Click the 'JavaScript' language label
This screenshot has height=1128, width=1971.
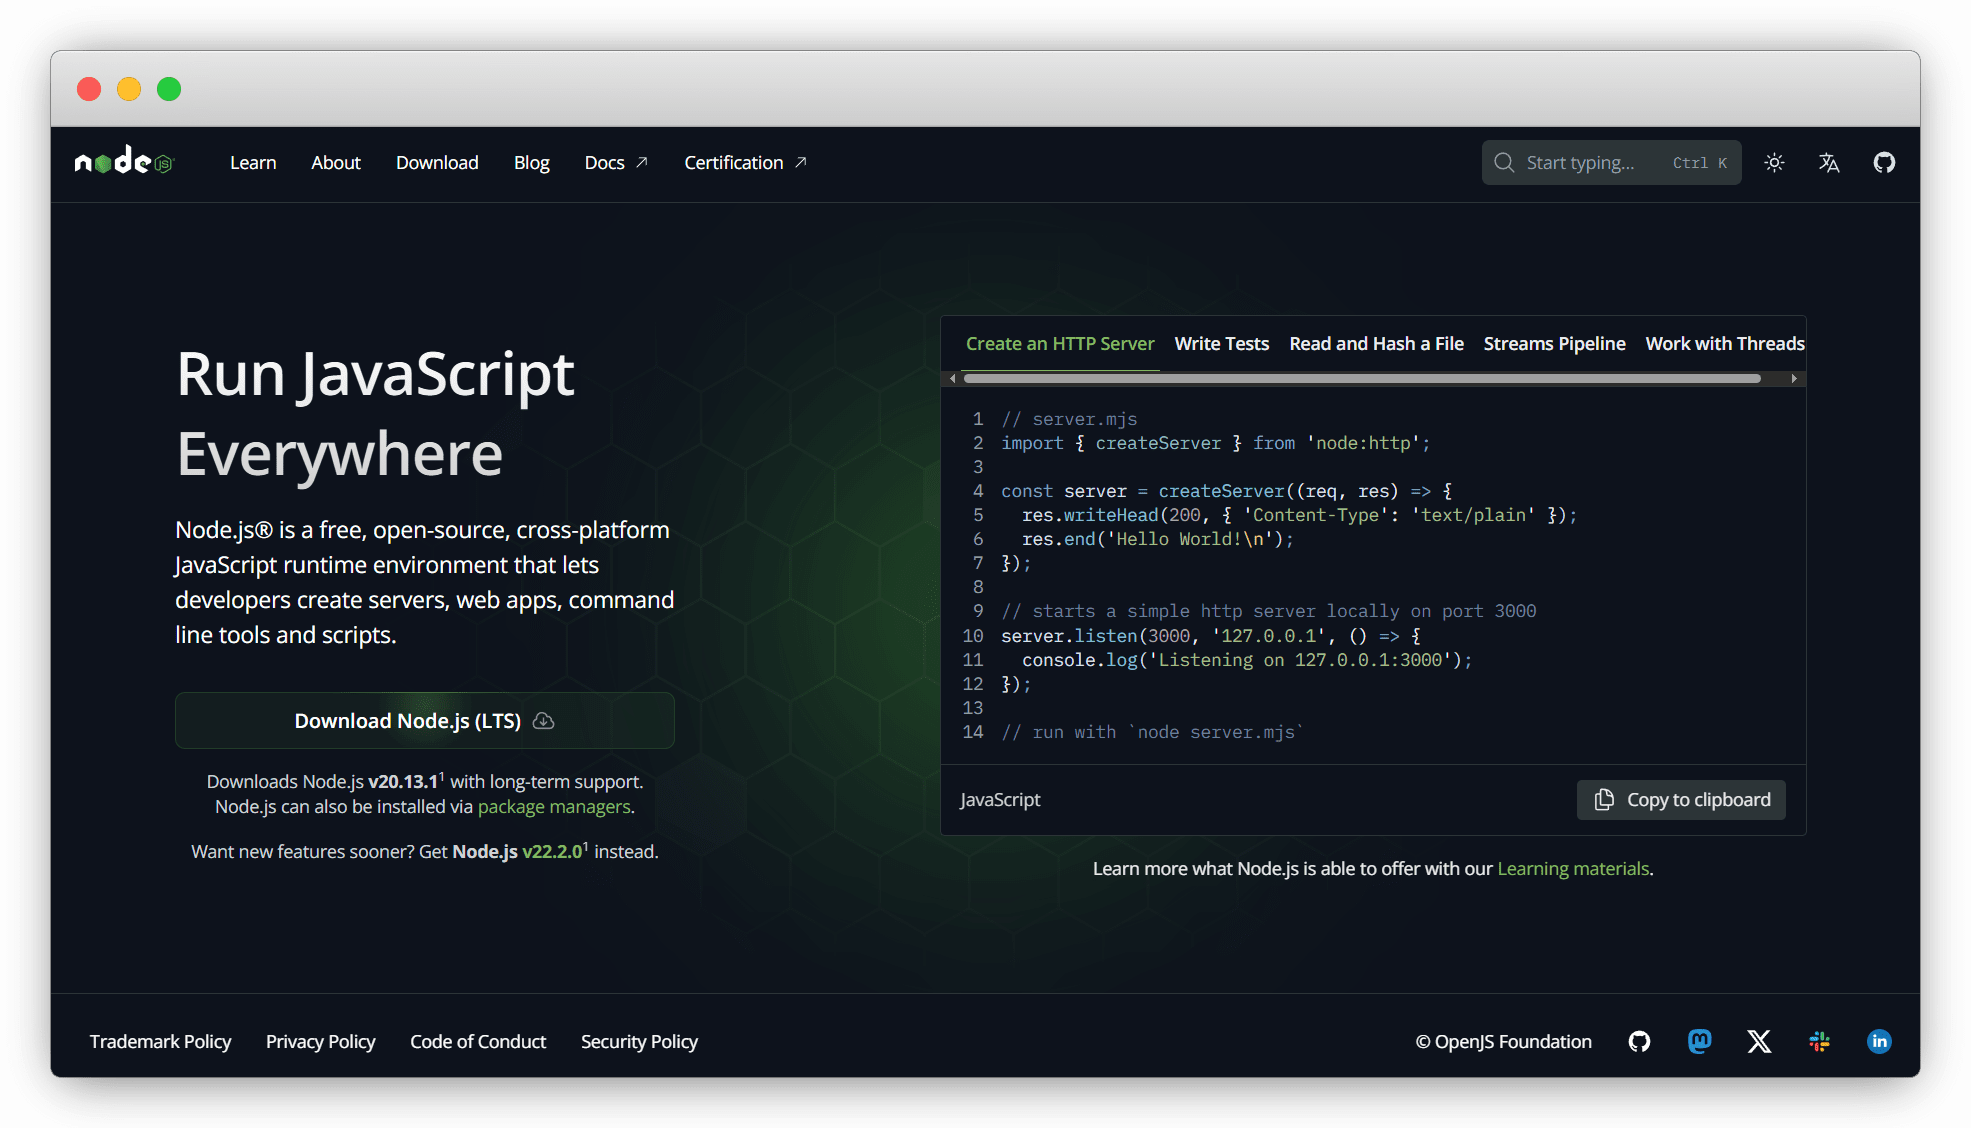[x=1000, y=799]
